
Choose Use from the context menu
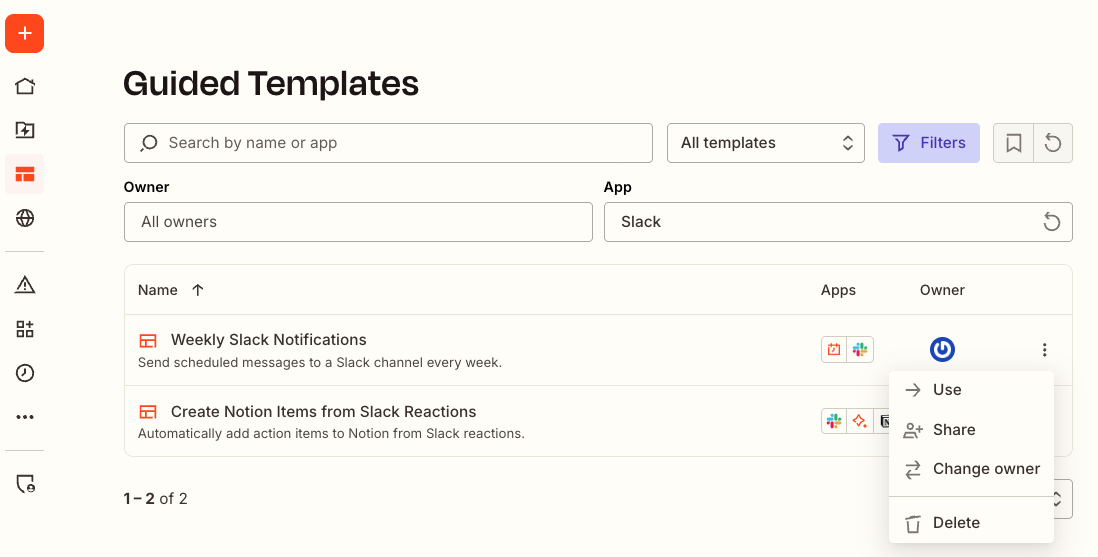(x=946, y=390)
